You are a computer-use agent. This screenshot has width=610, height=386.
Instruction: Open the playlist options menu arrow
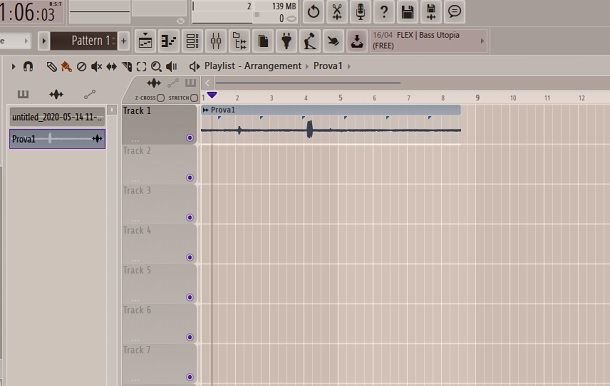click(x=14, y=67)
